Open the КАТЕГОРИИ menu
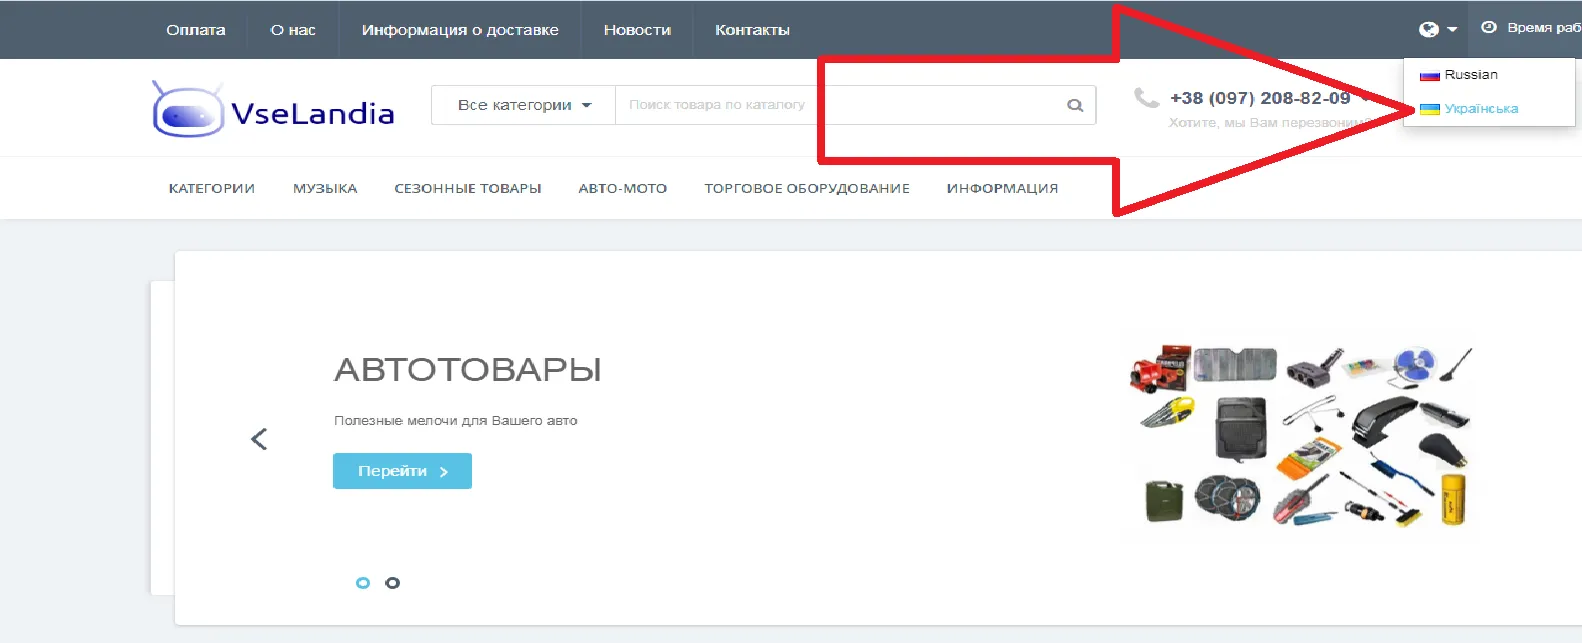 click(x=212, y=188)
